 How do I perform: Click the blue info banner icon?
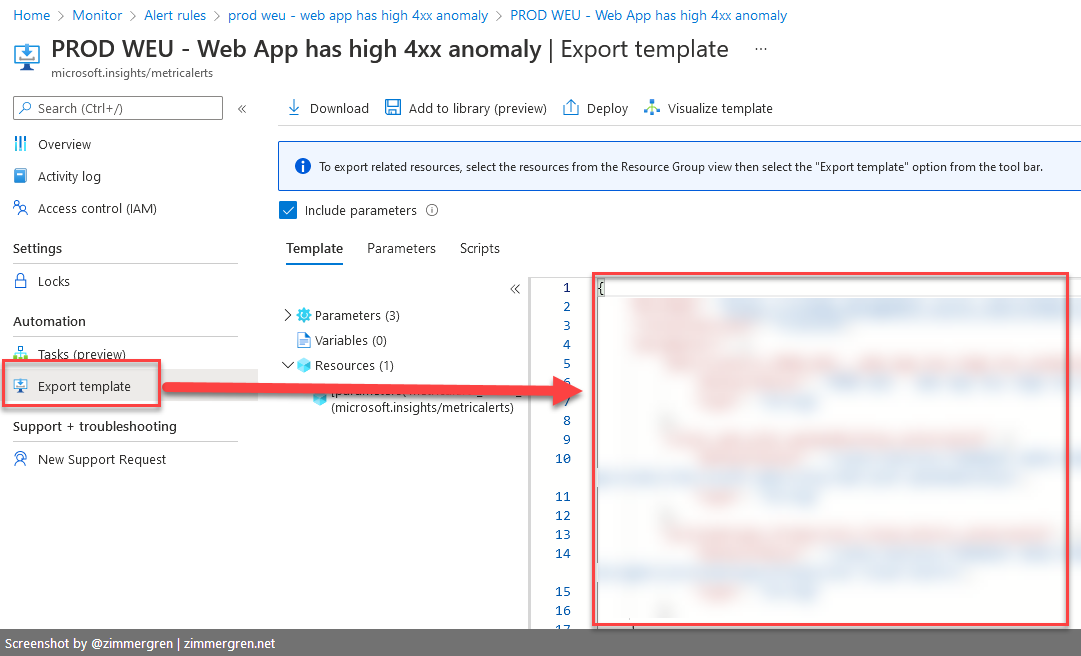point(303,166)
